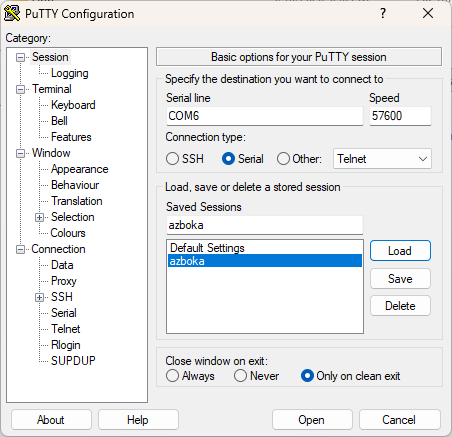Collapse the Session tree node
The width and height of the screenshot is (452, 437).
tap(21, 57)
